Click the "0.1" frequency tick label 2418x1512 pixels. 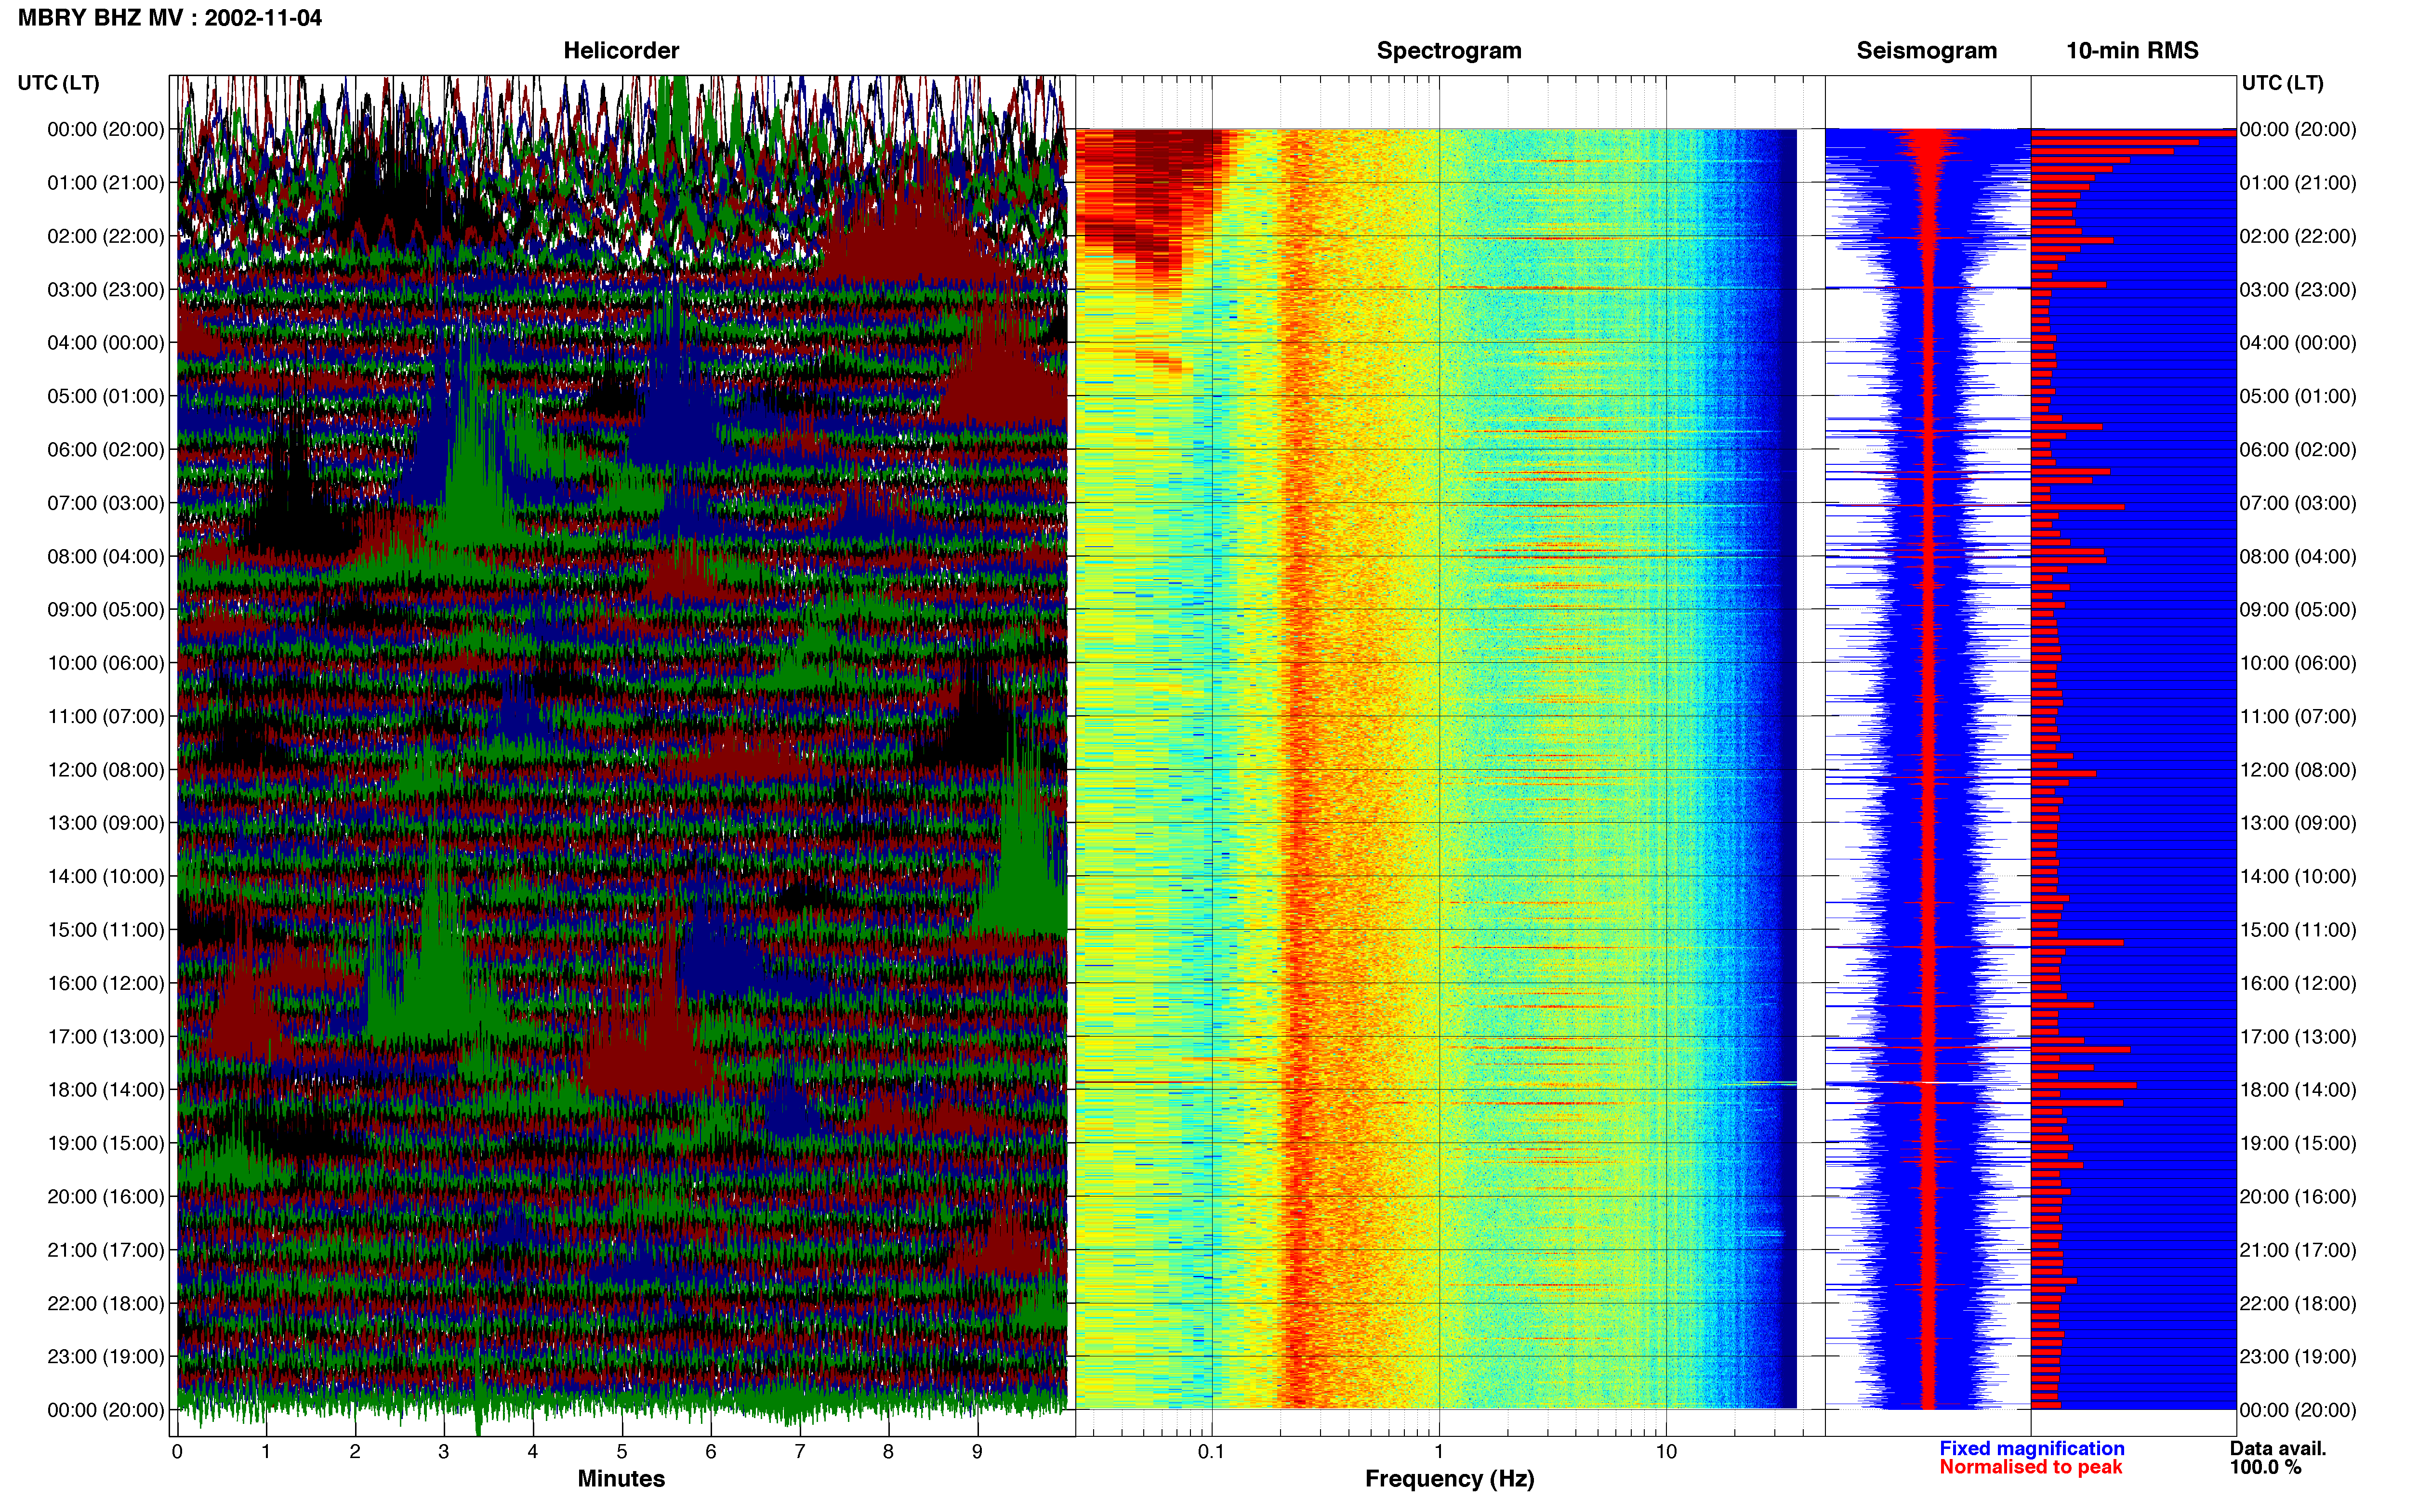tap(1212, 1452)
